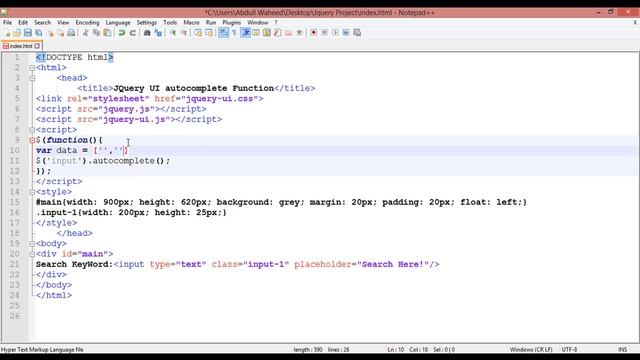Toggle the Show Indent Guide icon
The image size is (640, 360).
click(245, 33)
